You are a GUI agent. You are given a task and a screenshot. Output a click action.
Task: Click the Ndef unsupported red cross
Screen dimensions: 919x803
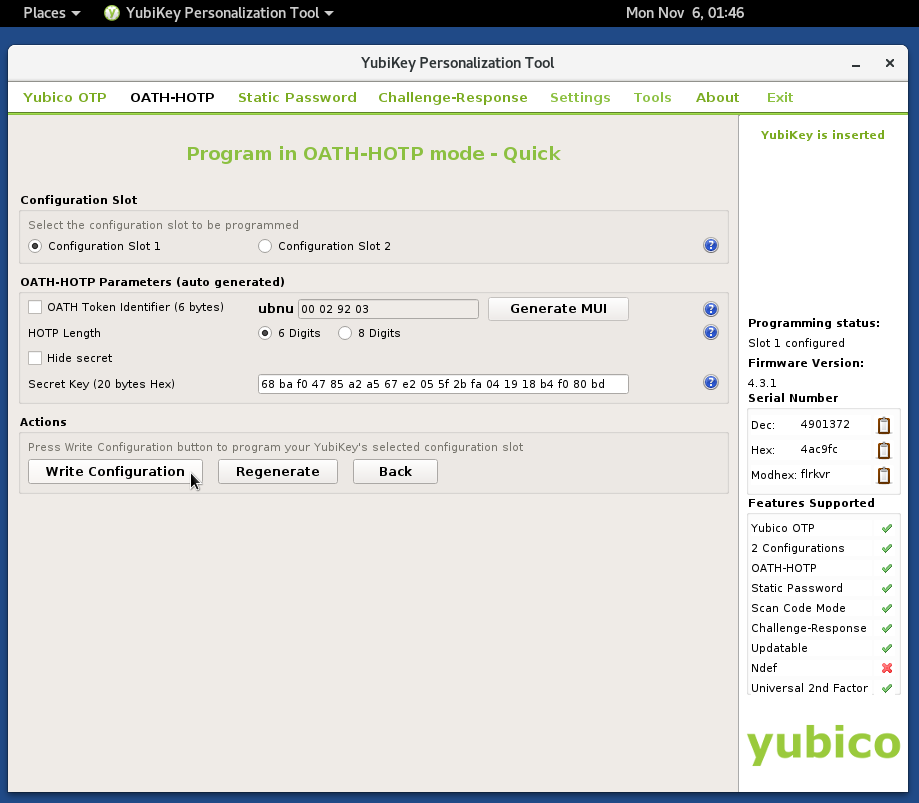click(887, 668)
